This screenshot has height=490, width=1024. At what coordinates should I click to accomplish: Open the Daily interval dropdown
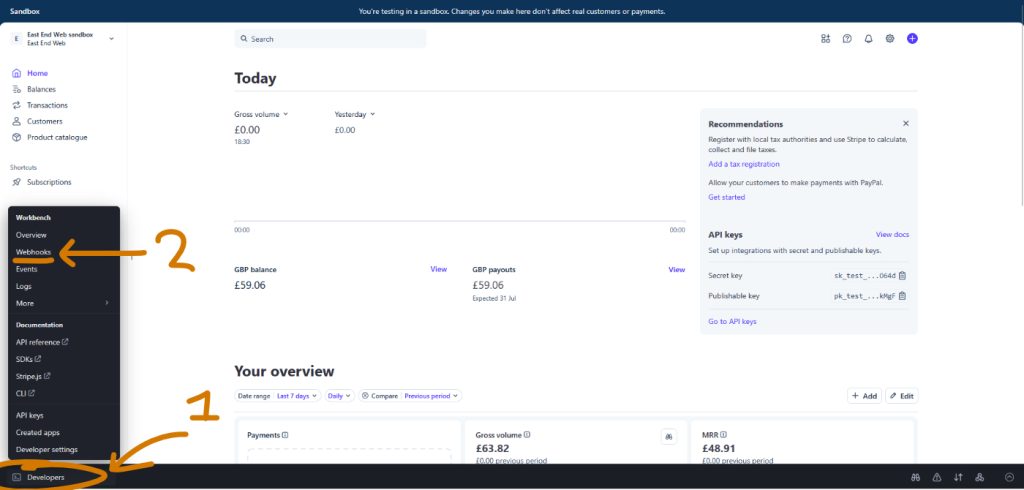[340, 396]
